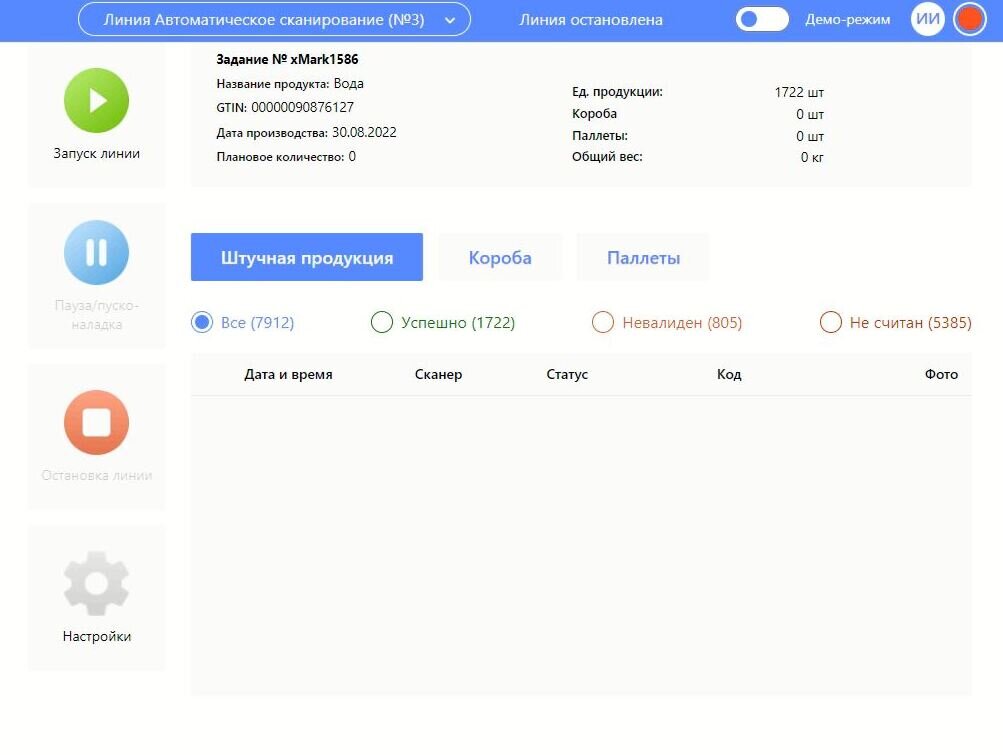This screenshot has width=1003, height=755.
Task: Click the ИИ user avatar circle
Action: [928, 19]
